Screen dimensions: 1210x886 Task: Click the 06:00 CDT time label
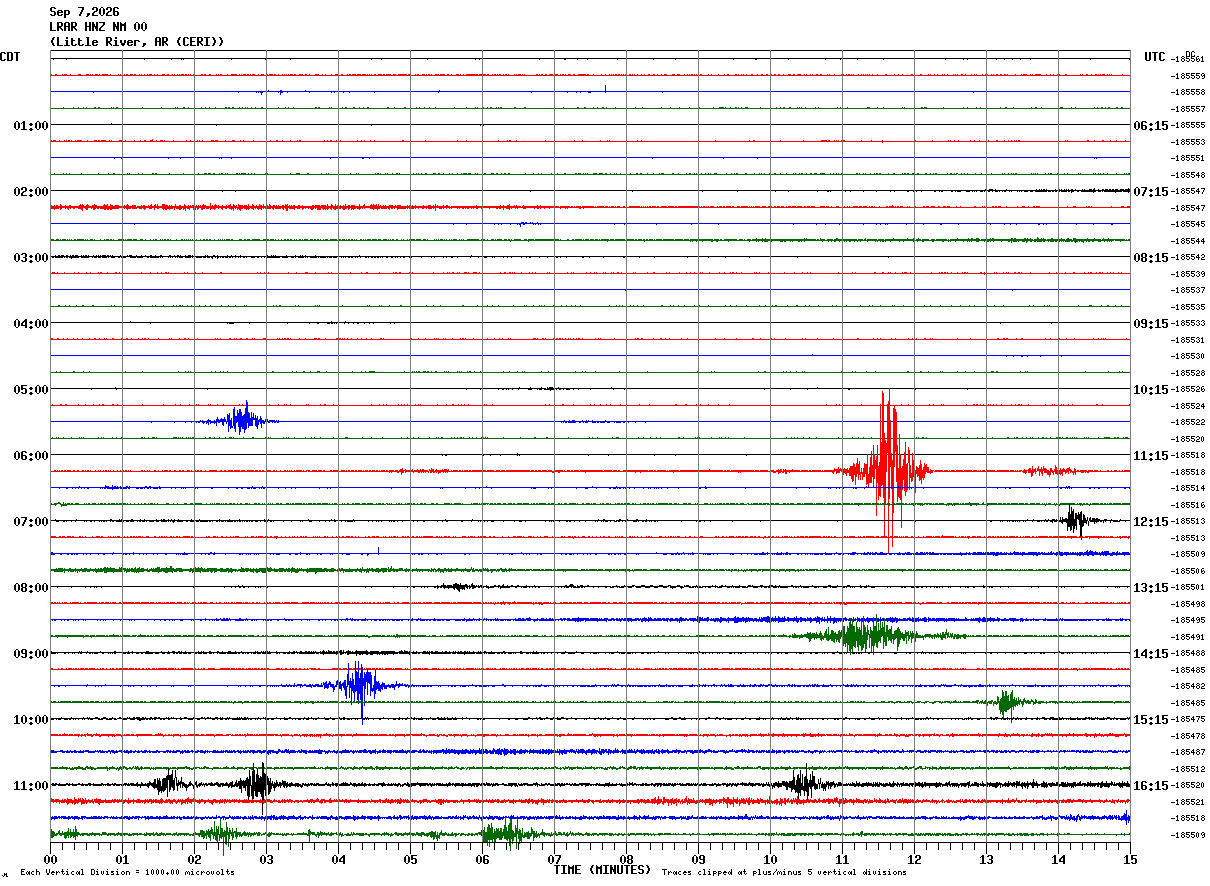[30, 456]
